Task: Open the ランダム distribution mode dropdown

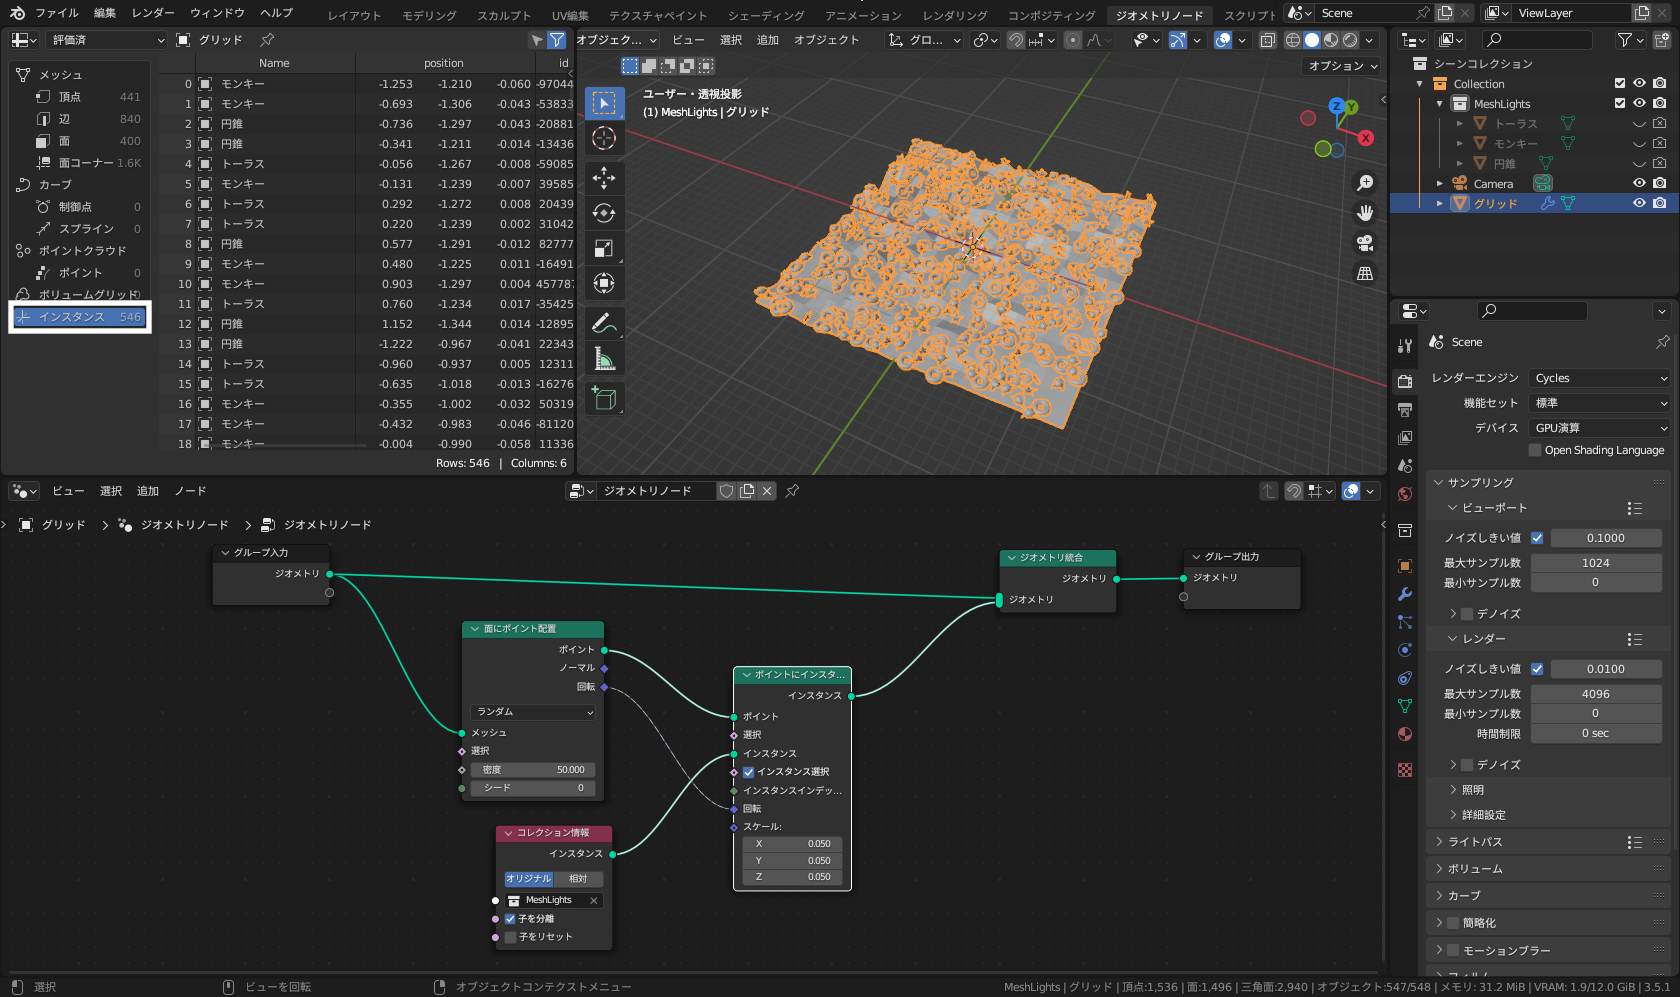Action: (534, 712)
